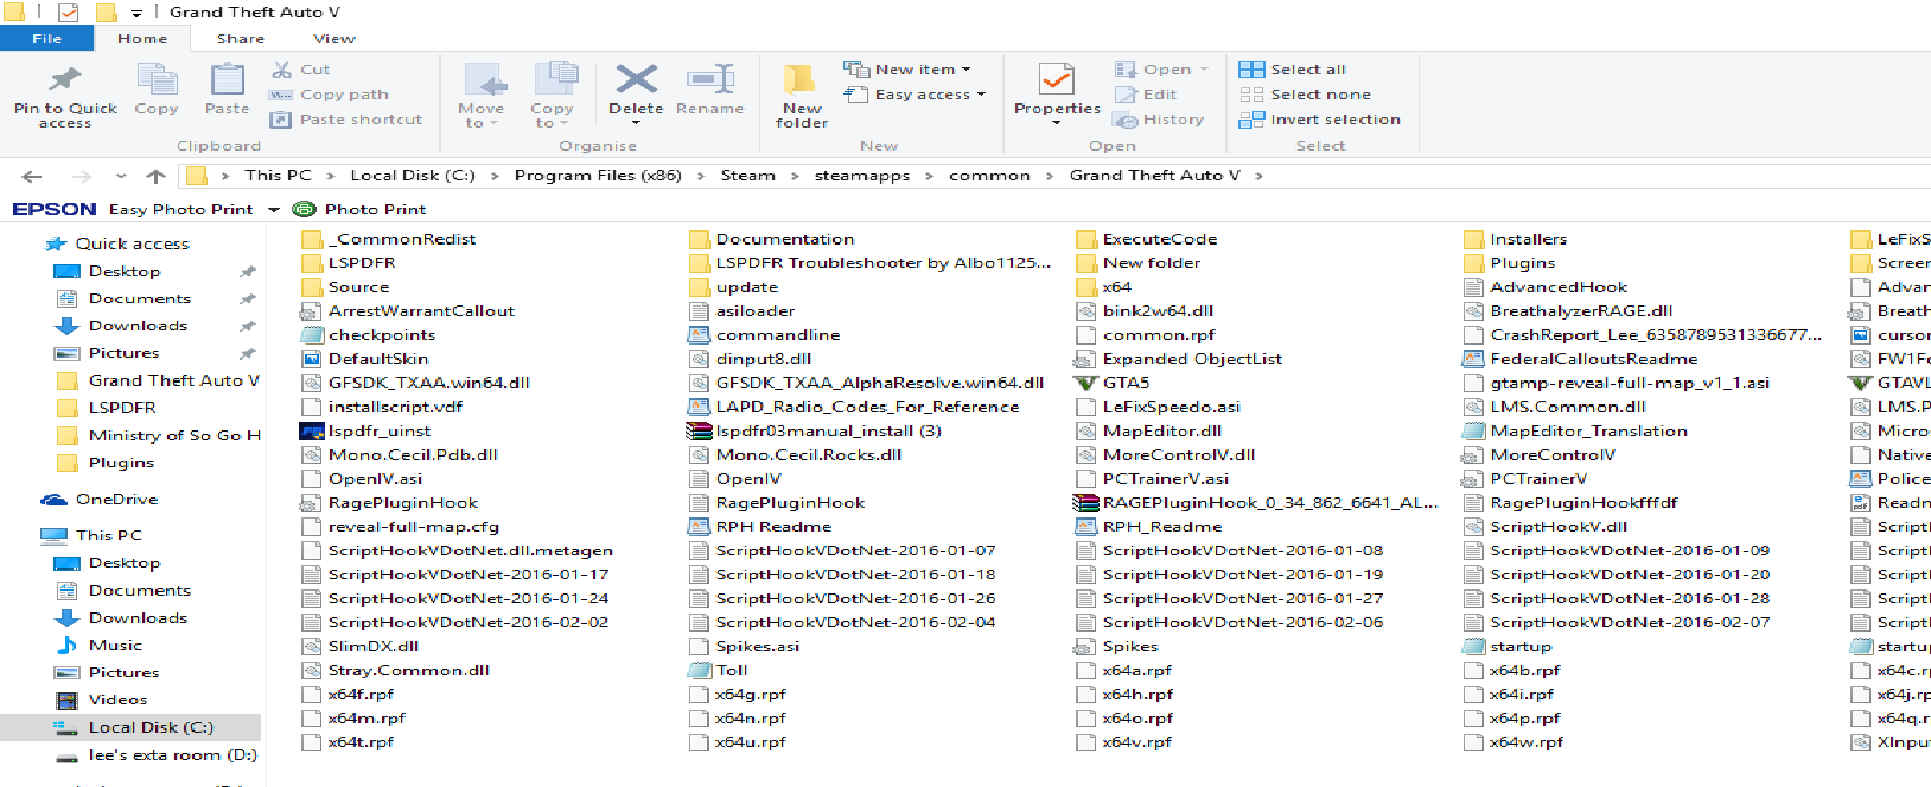The width and height of the screenshot is (1931, 787).
Task: Click the Pin to Quick access icon
Action: pyautogui.click(x=65, y=78)
